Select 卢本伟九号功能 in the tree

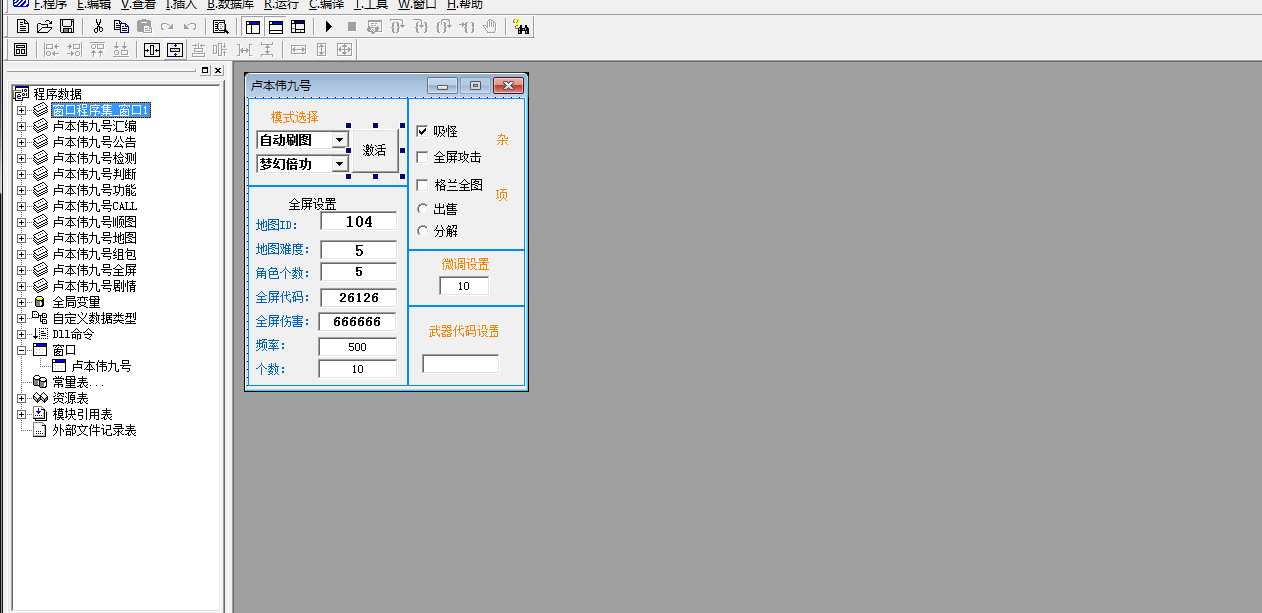[94, 190]
